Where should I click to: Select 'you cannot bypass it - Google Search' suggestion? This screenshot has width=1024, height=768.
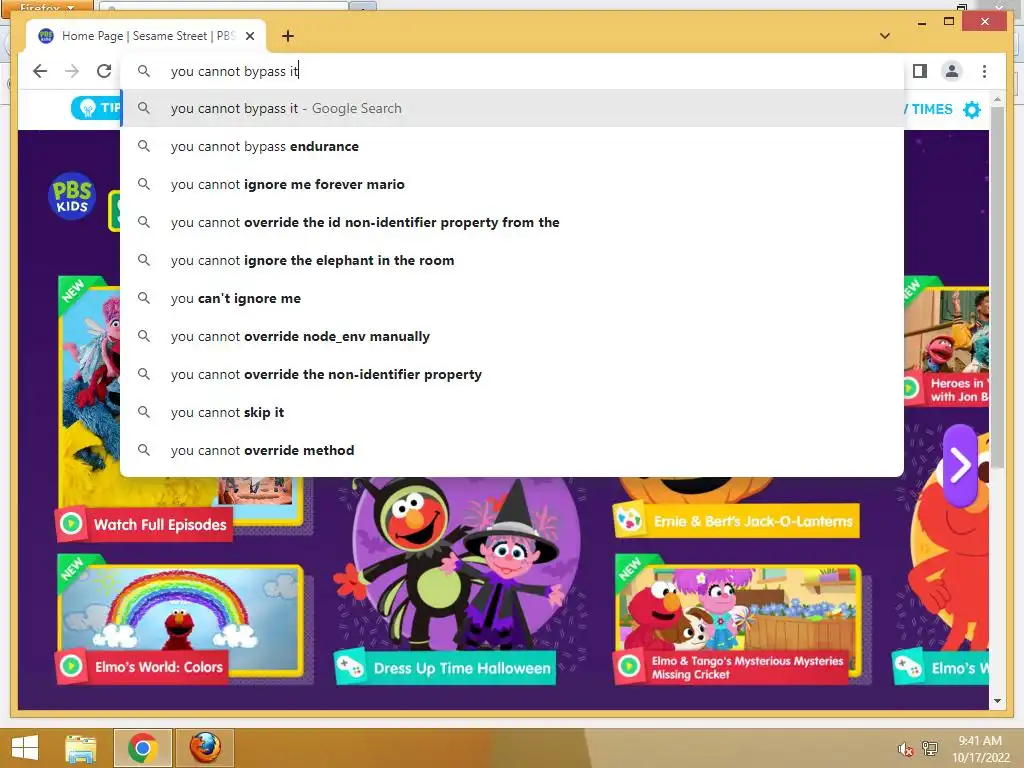(513, 108)
